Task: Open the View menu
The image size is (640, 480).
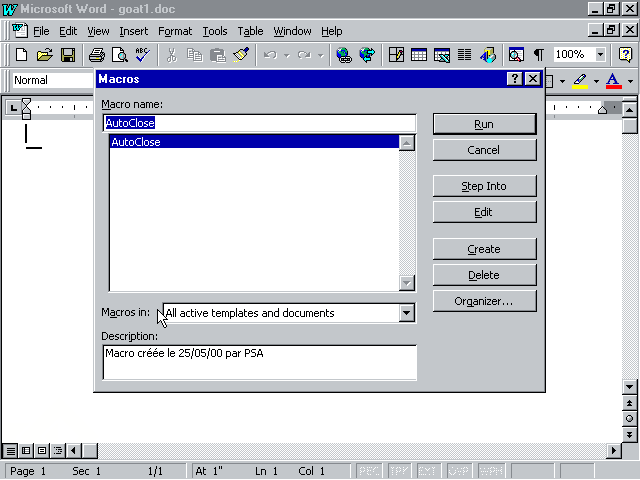Action: (98, 31)
